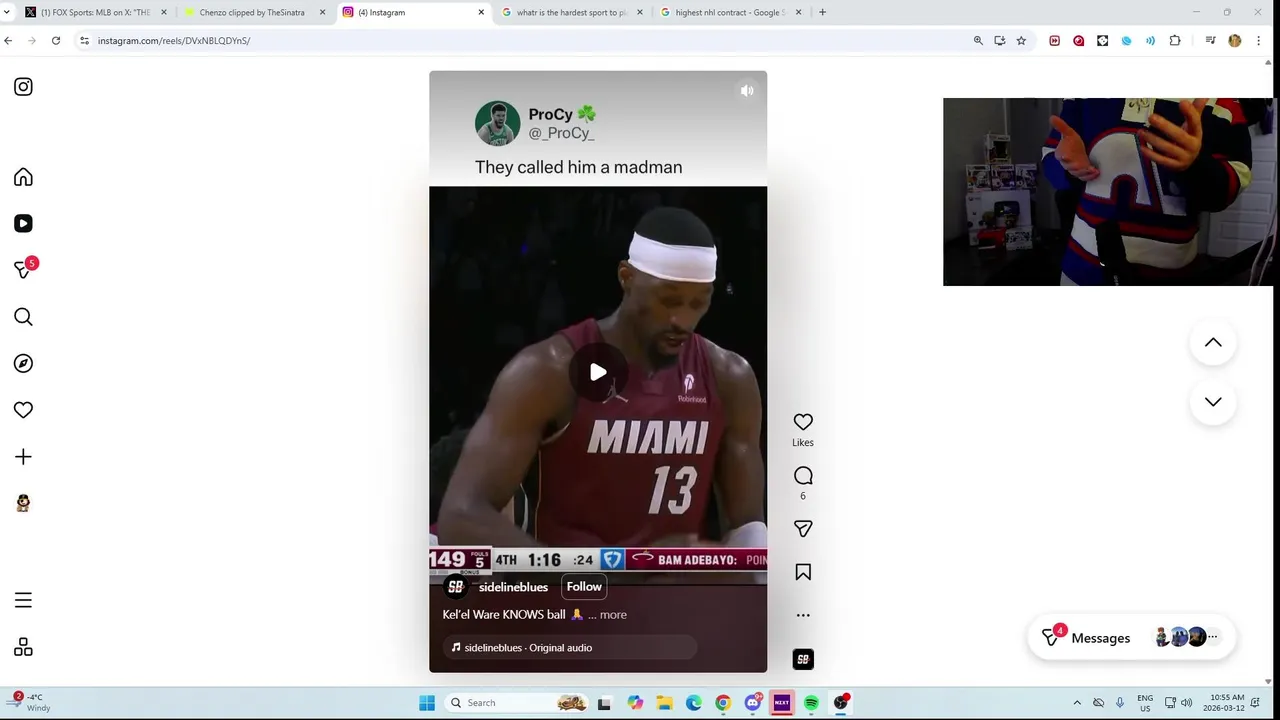Switch to Chenzo clipped by TheSinatra tab
Screen dimensions: 1280x720
pos(252,12)
